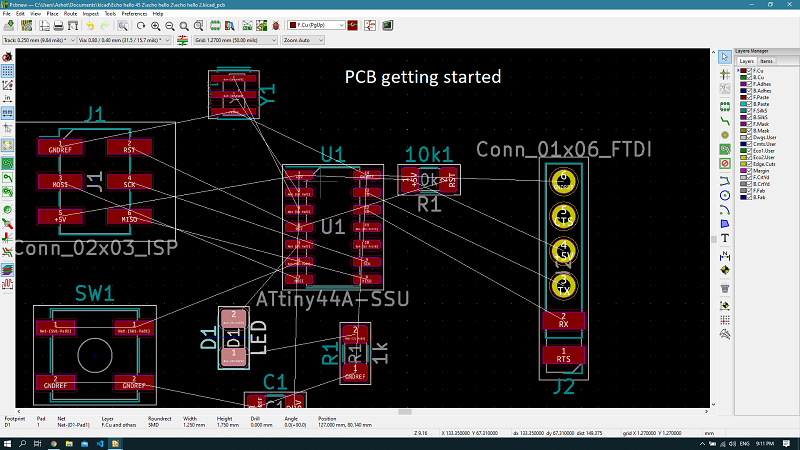
Task: Click the F.Cu red color swatch
Action: point(743,71)
